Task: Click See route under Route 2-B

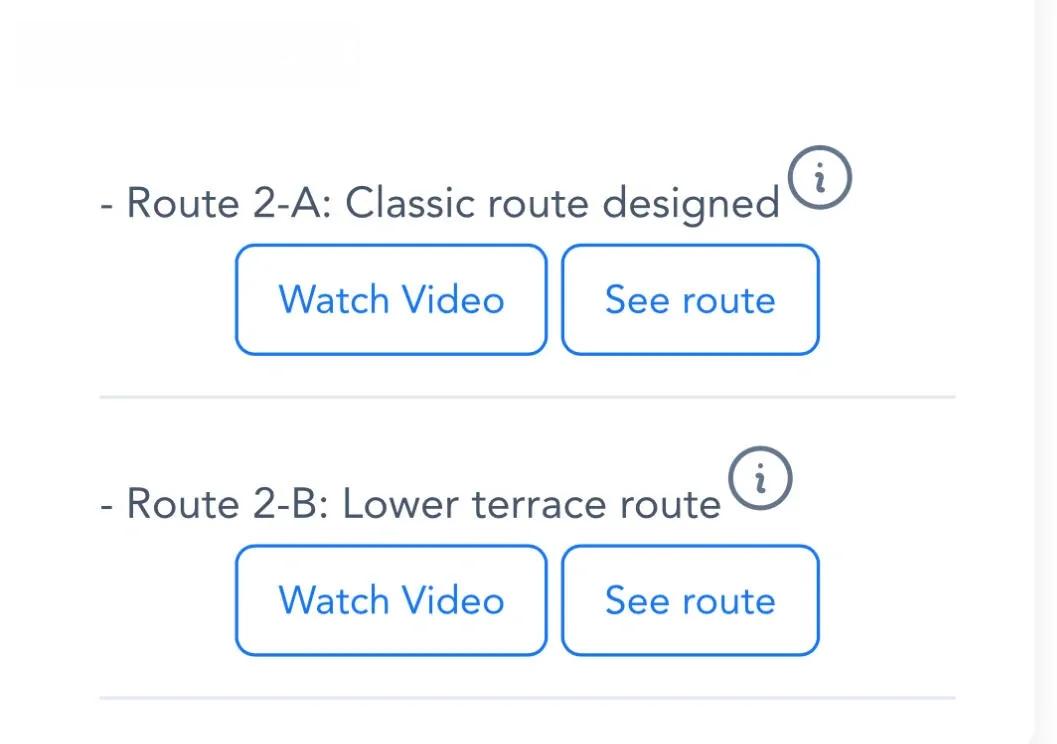Action: tap(690, 600)
